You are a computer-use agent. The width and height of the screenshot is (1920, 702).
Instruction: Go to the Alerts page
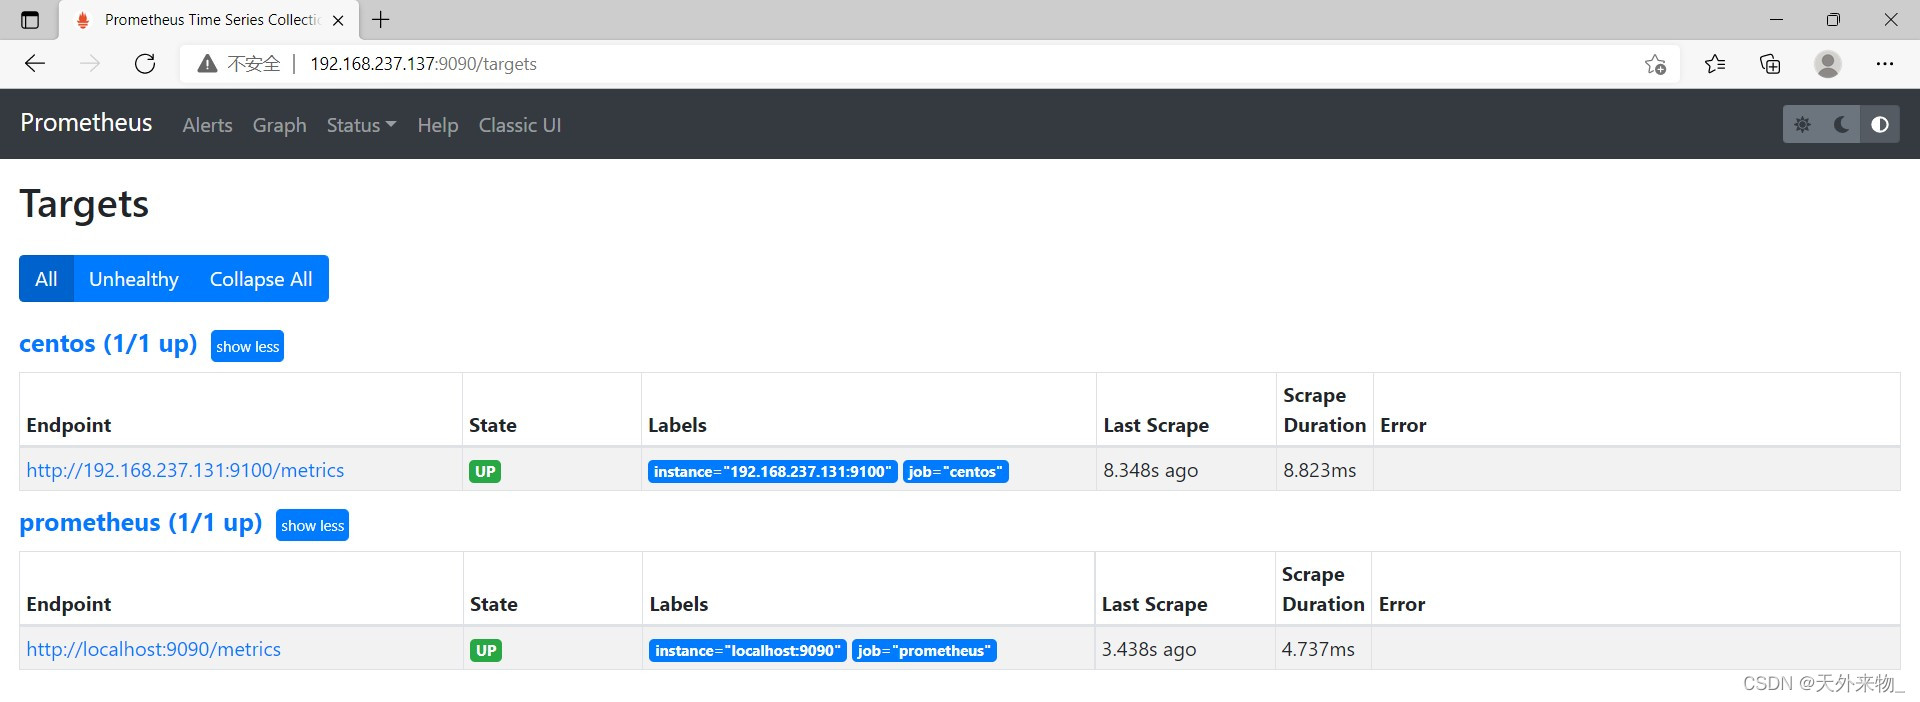pyautogui.click(x=207, y=125)
